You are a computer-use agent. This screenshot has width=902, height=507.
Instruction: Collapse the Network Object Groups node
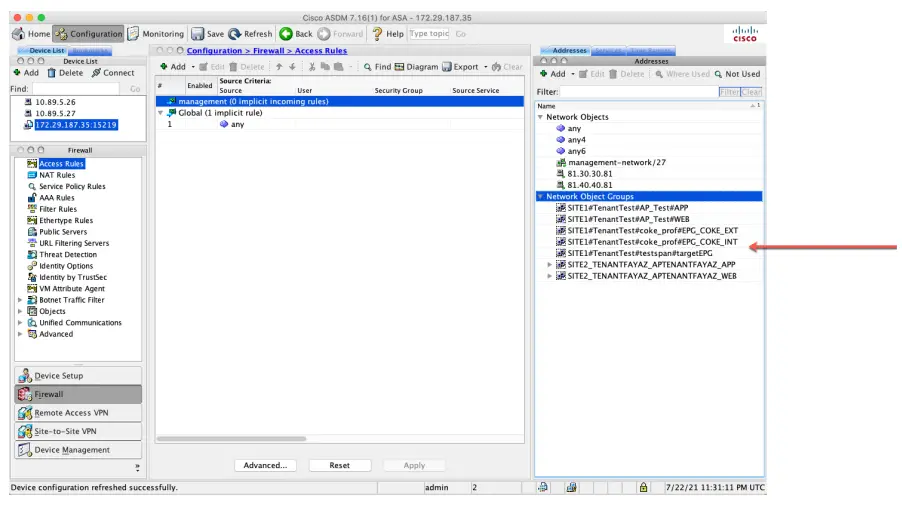(x=540, y=196)
